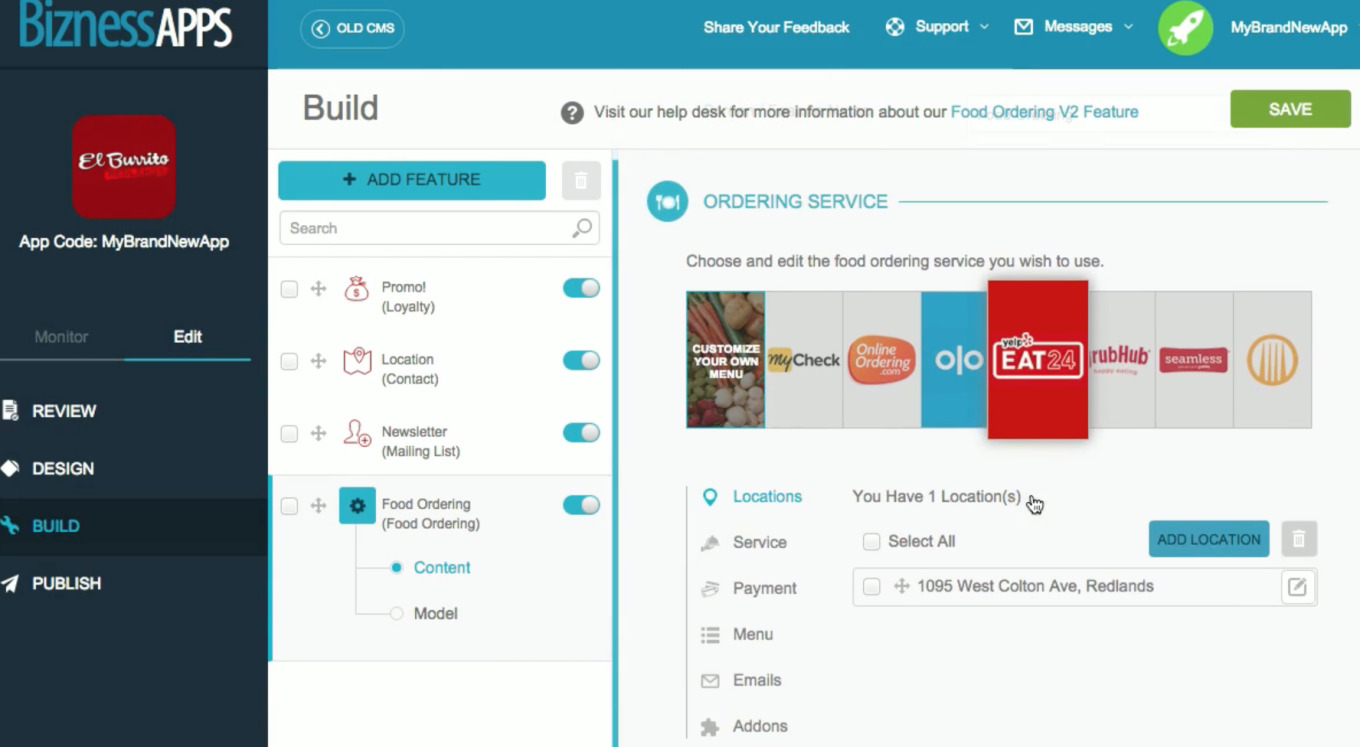Click the Food Ordering gear icon
The height and width of the screenshot is (747, 1360).
pos(357,506)
